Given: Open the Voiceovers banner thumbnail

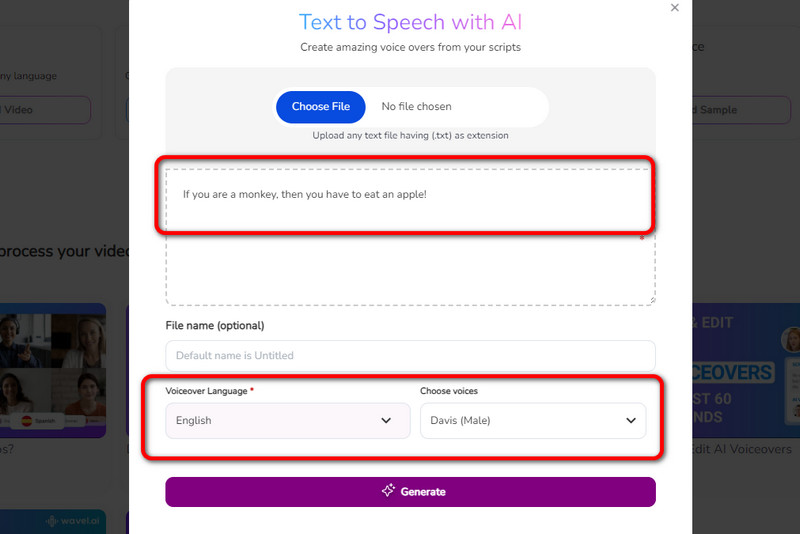Looking at the screenshot, I should (x=746, y=370).
